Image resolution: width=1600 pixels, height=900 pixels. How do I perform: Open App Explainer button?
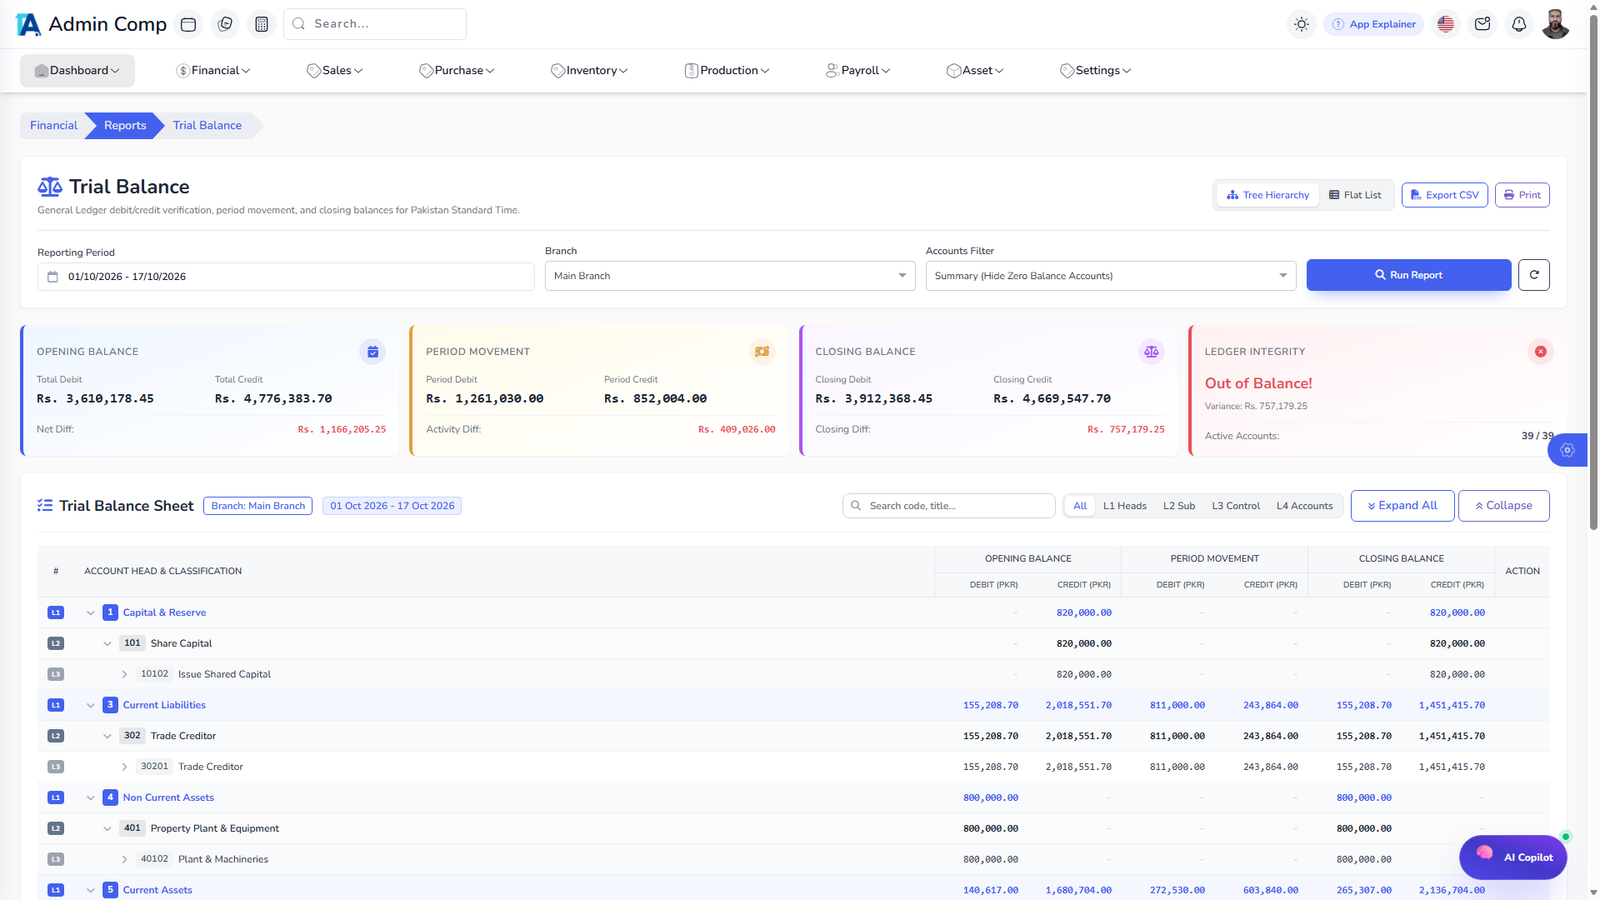click(x=1374, y=24)
